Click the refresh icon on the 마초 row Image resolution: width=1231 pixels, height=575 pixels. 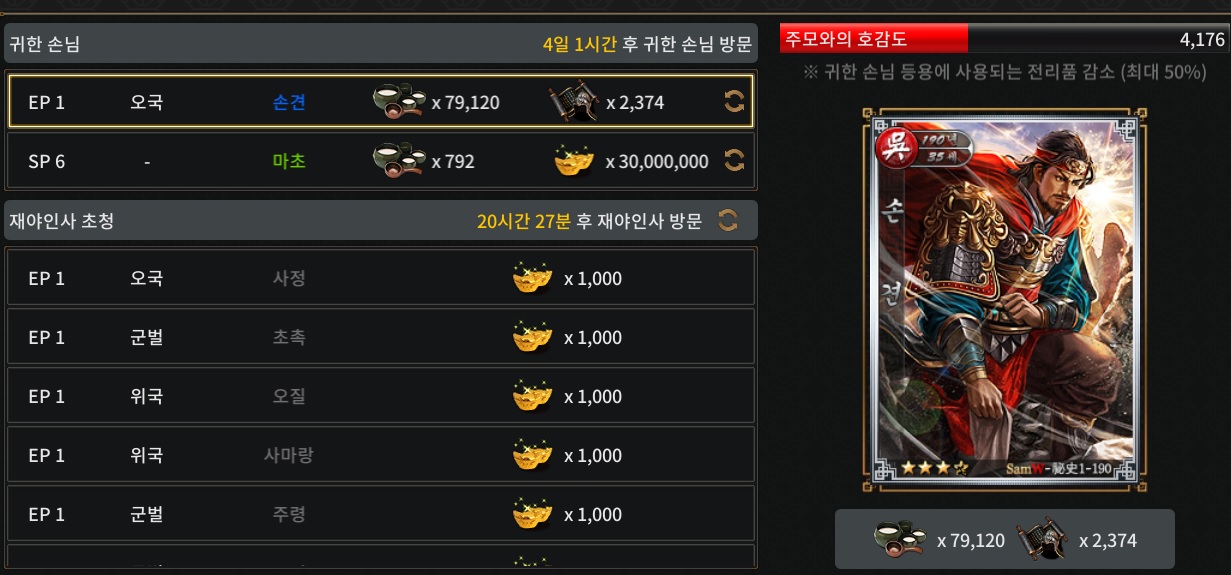tap(734, 161)
